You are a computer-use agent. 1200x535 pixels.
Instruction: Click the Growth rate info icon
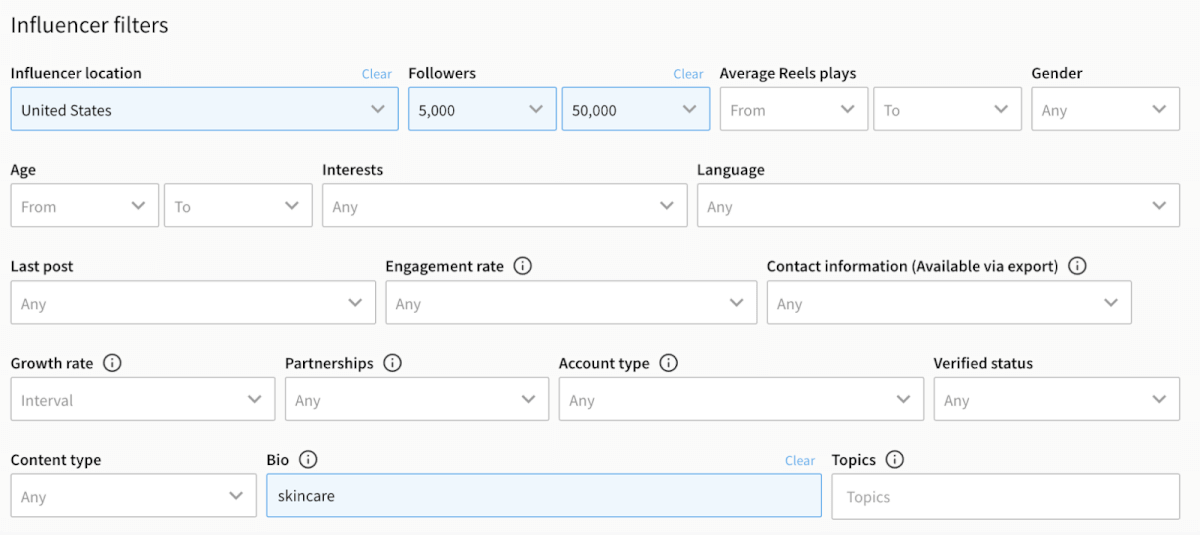pyautogui.click(x=112, y=363)
